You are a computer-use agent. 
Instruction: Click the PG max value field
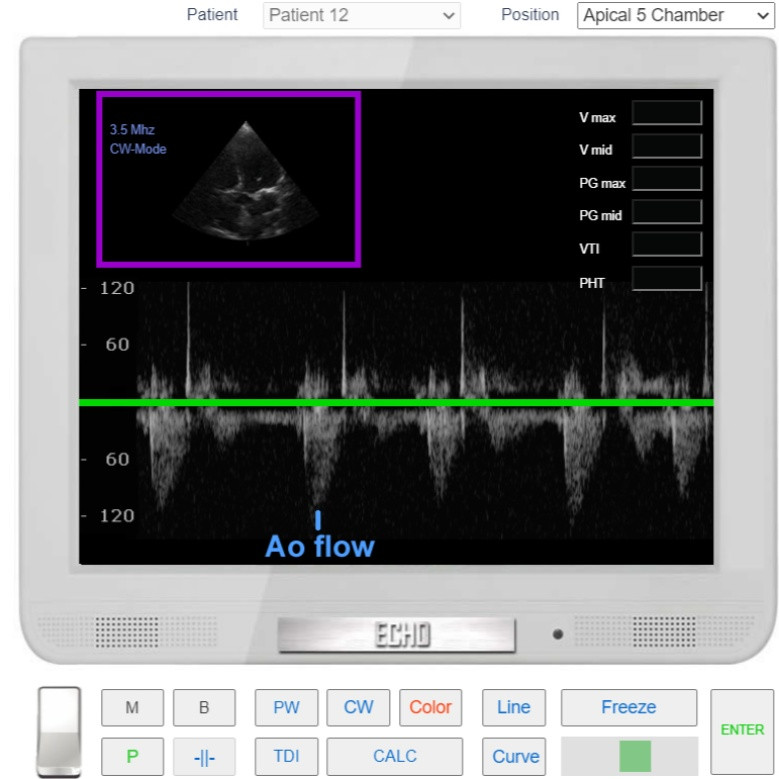point(667,179)
